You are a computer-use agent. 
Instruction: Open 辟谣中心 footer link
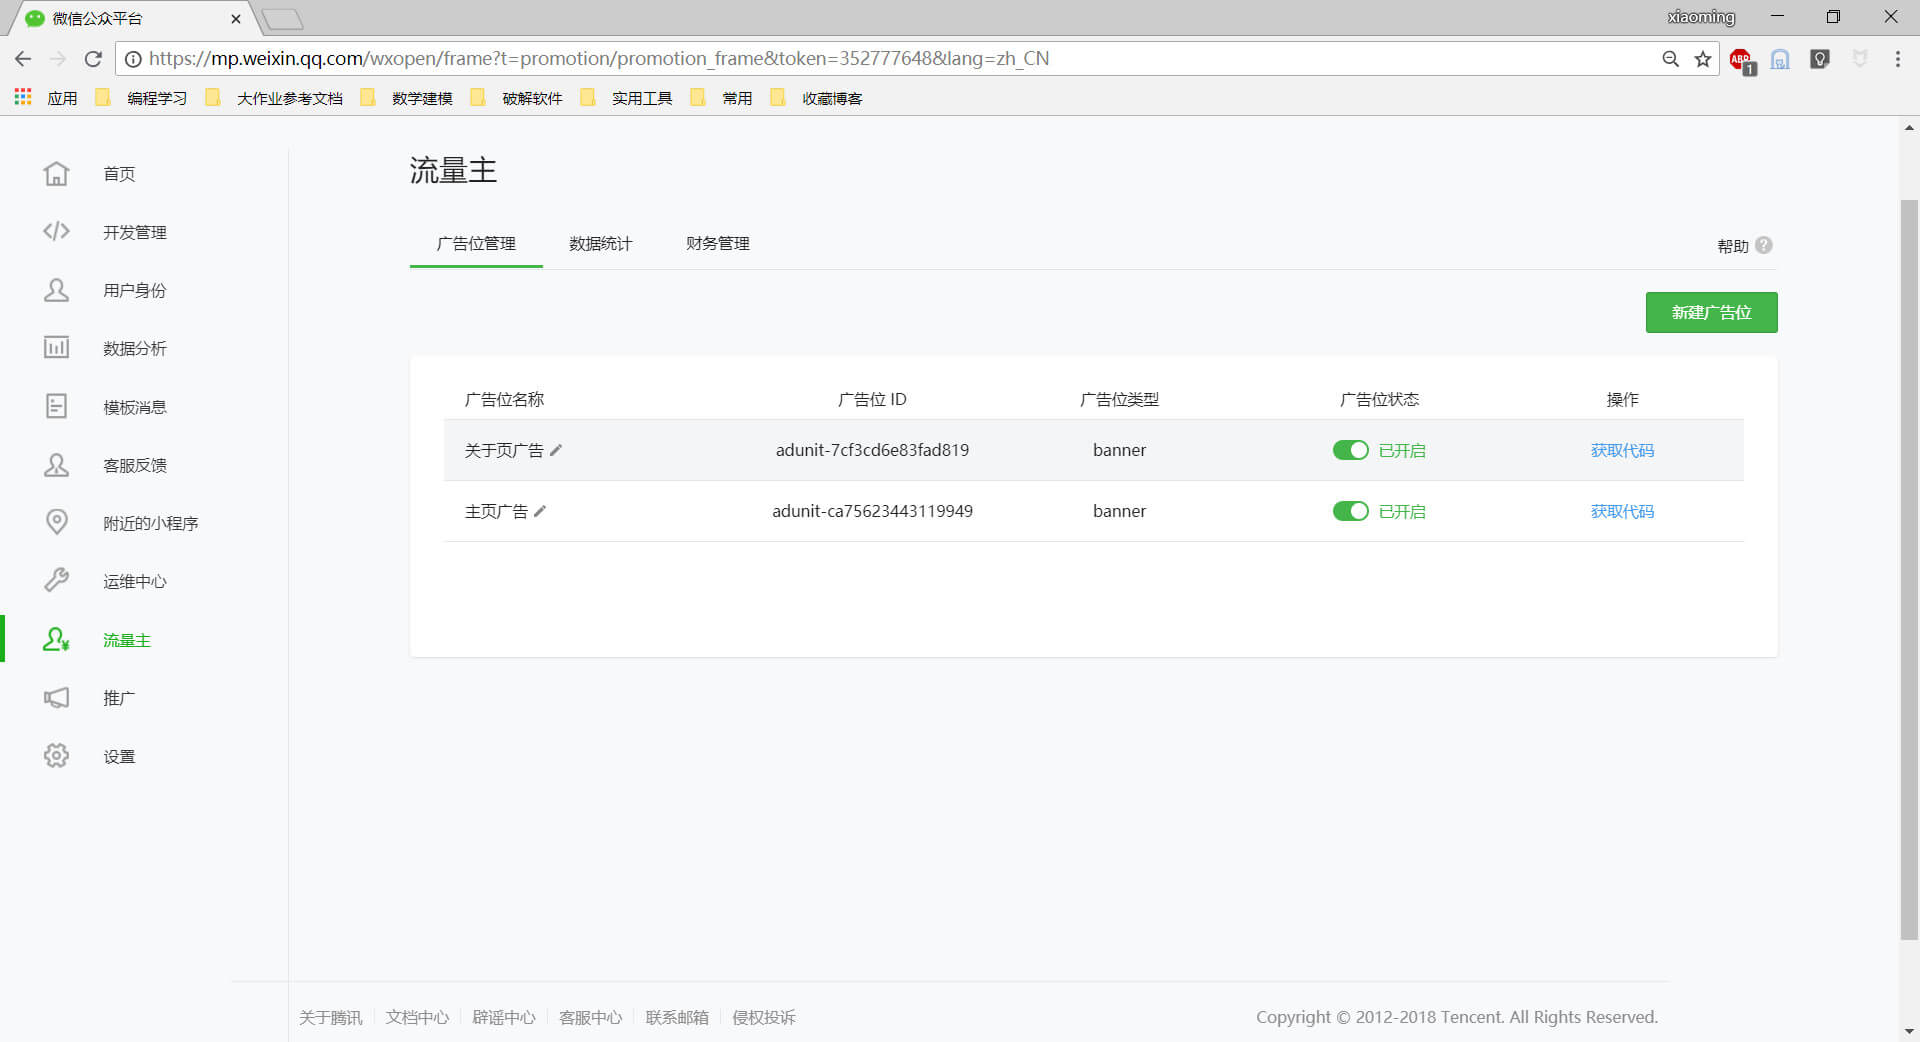coord(504,1017)
